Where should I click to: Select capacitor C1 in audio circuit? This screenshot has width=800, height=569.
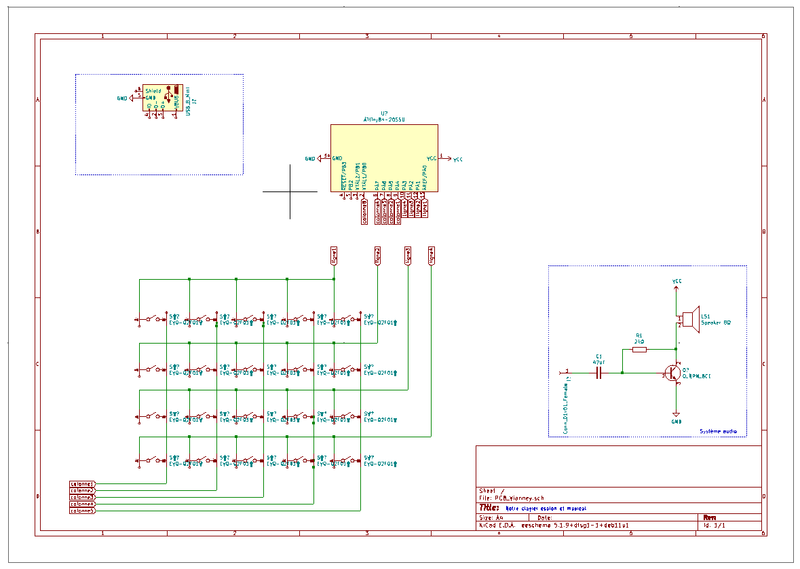coord(599,373)
